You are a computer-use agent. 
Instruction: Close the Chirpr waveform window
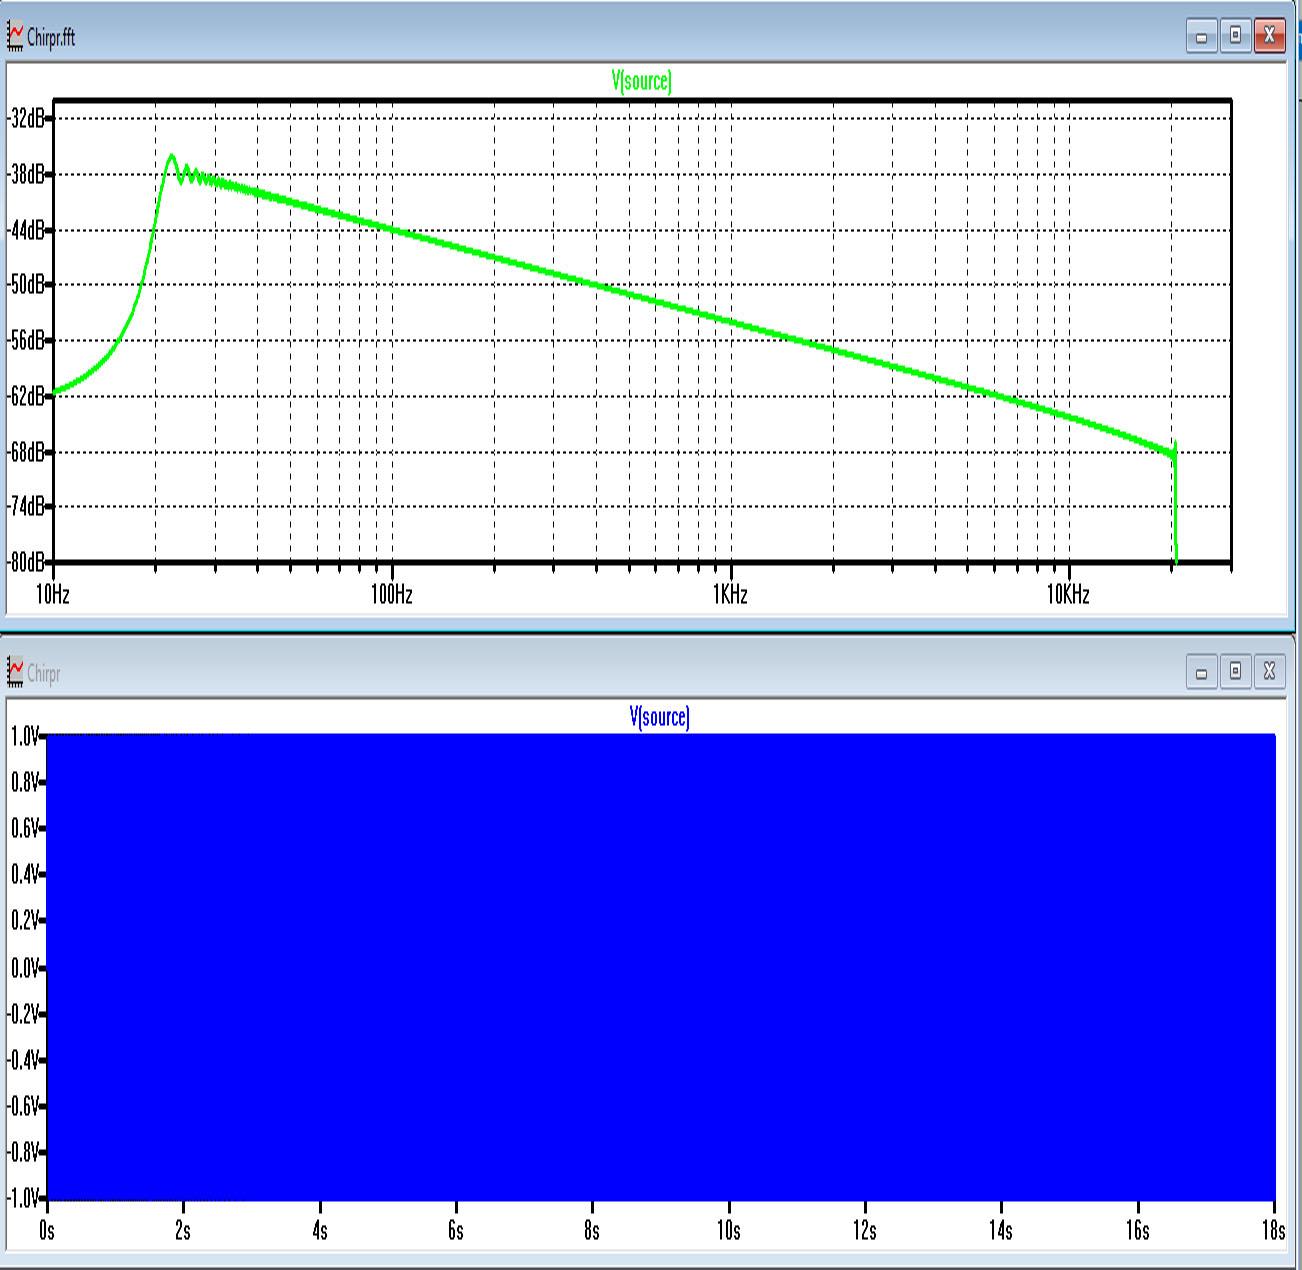1269,672
